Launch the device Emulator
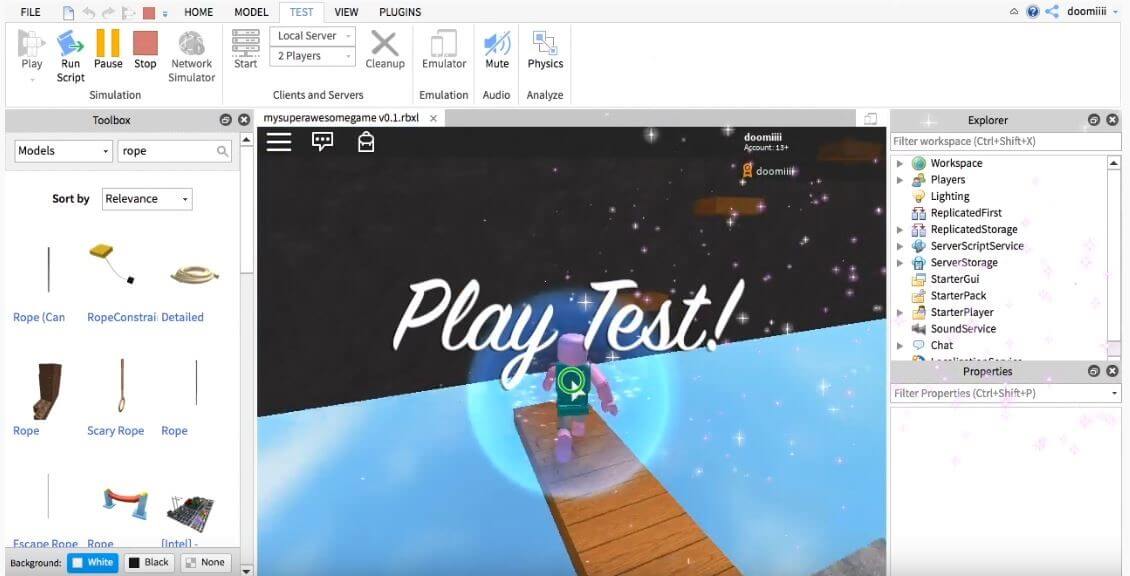This screenshot has width=1130, height=576. point(443,50)
